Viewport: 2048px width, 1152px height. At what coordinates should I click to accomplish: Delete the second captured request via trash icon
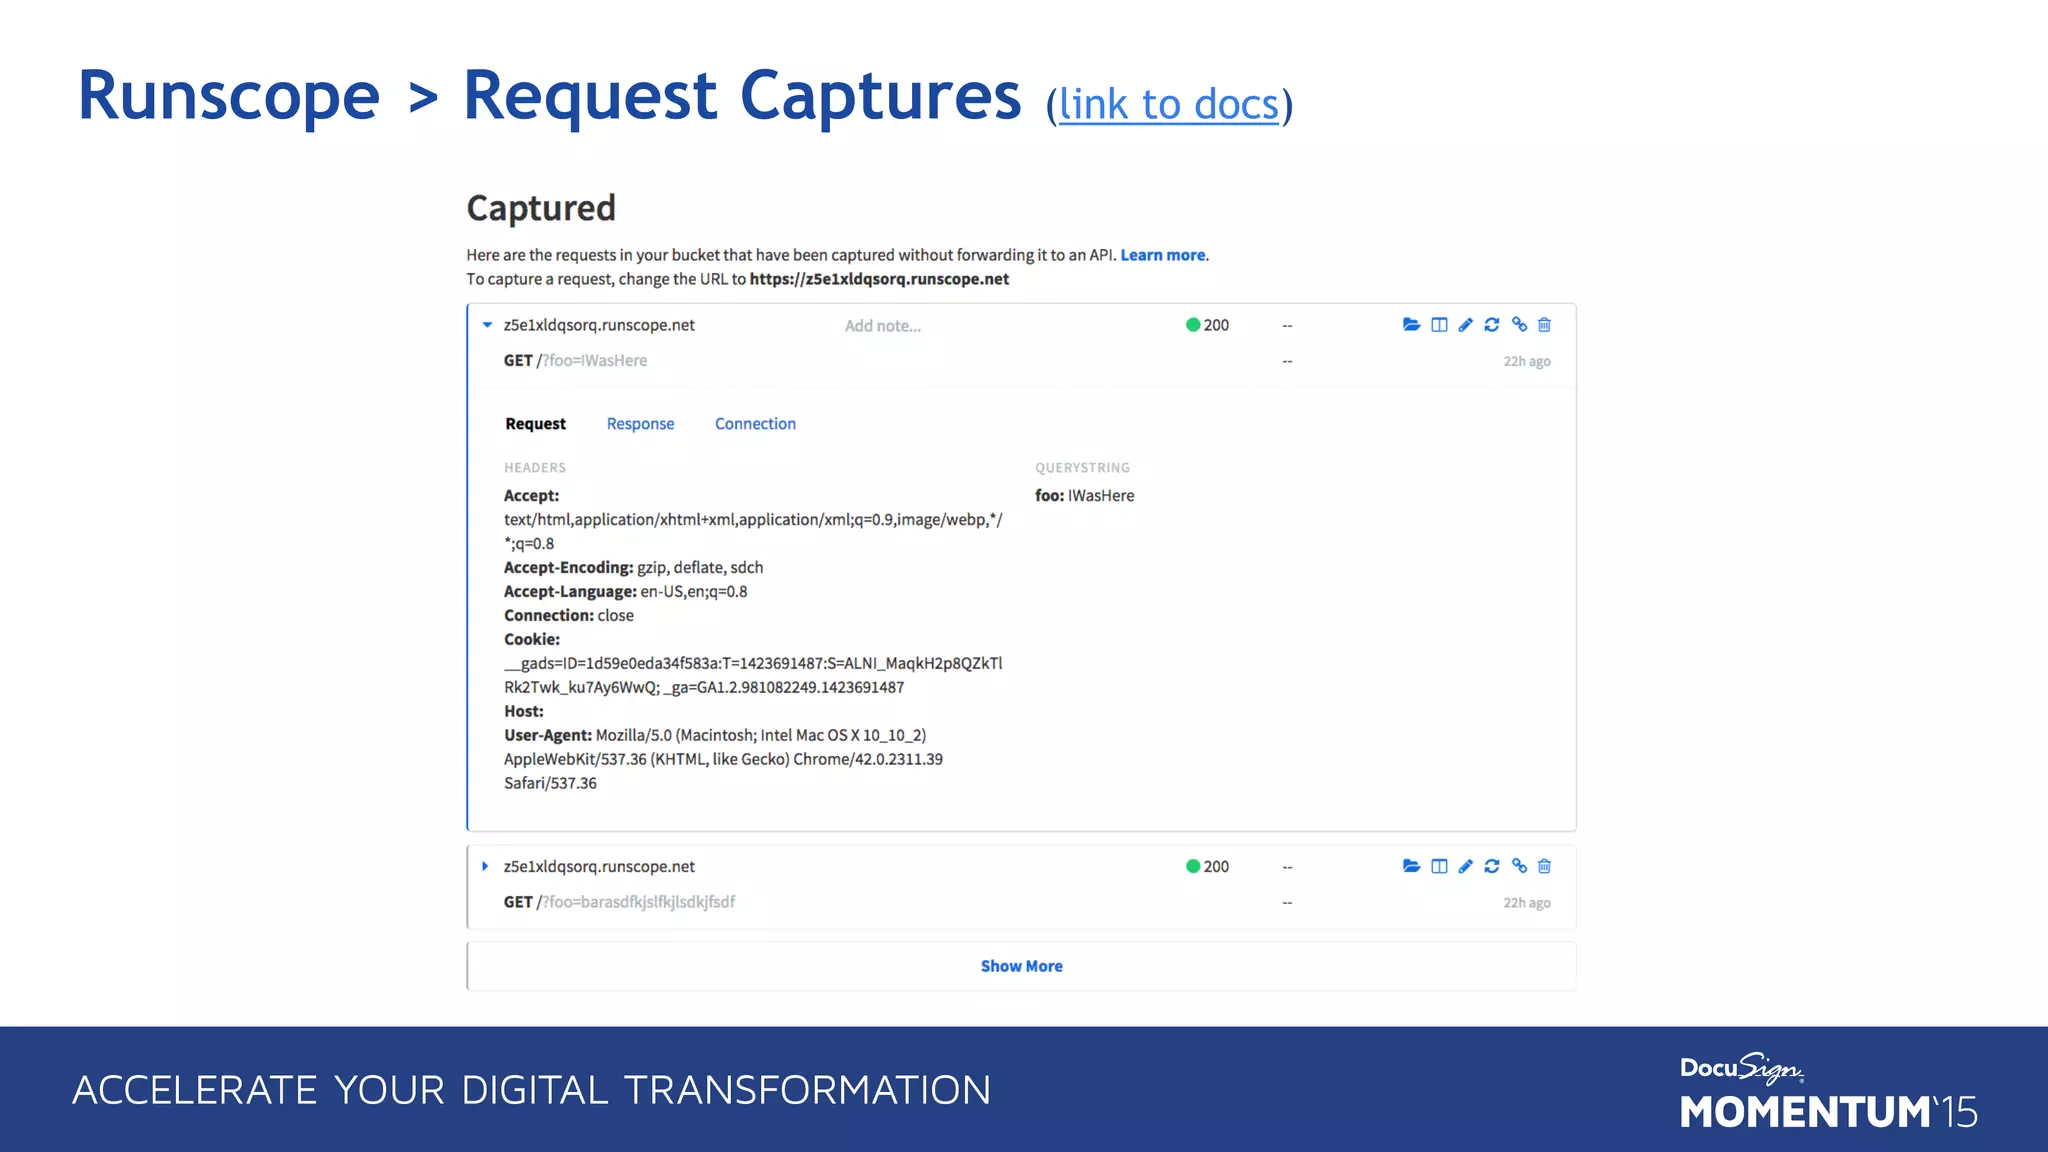1545,866
